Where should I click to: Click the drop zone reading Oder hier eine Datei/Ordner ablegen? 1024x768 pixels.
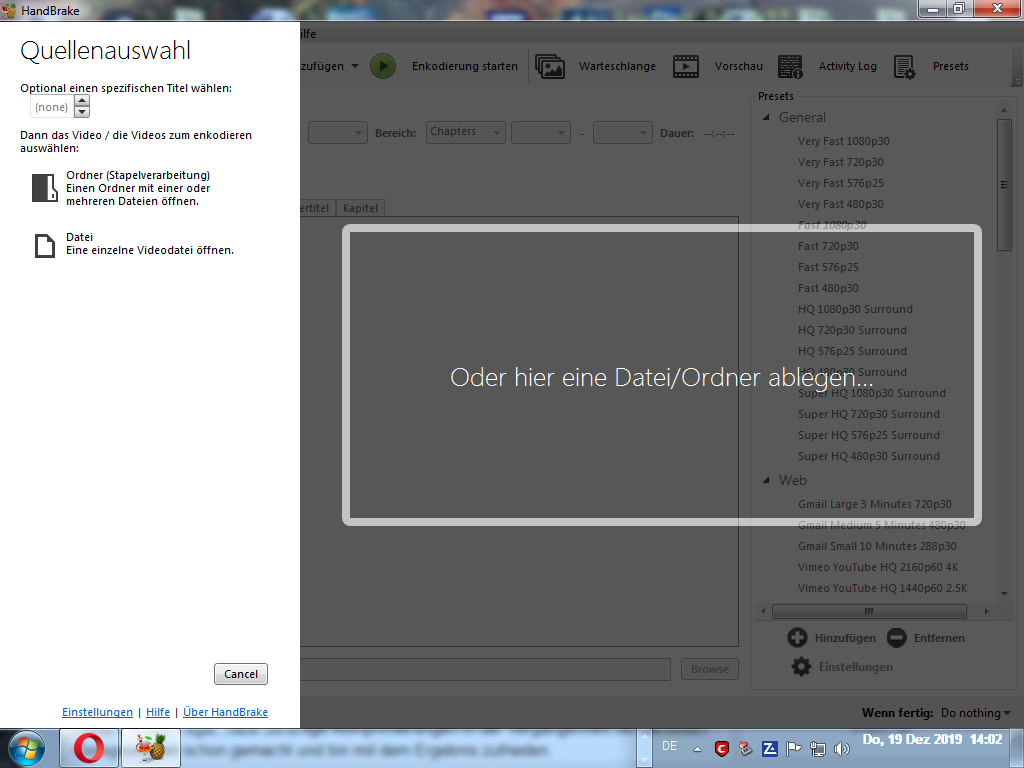coord(662,376)
